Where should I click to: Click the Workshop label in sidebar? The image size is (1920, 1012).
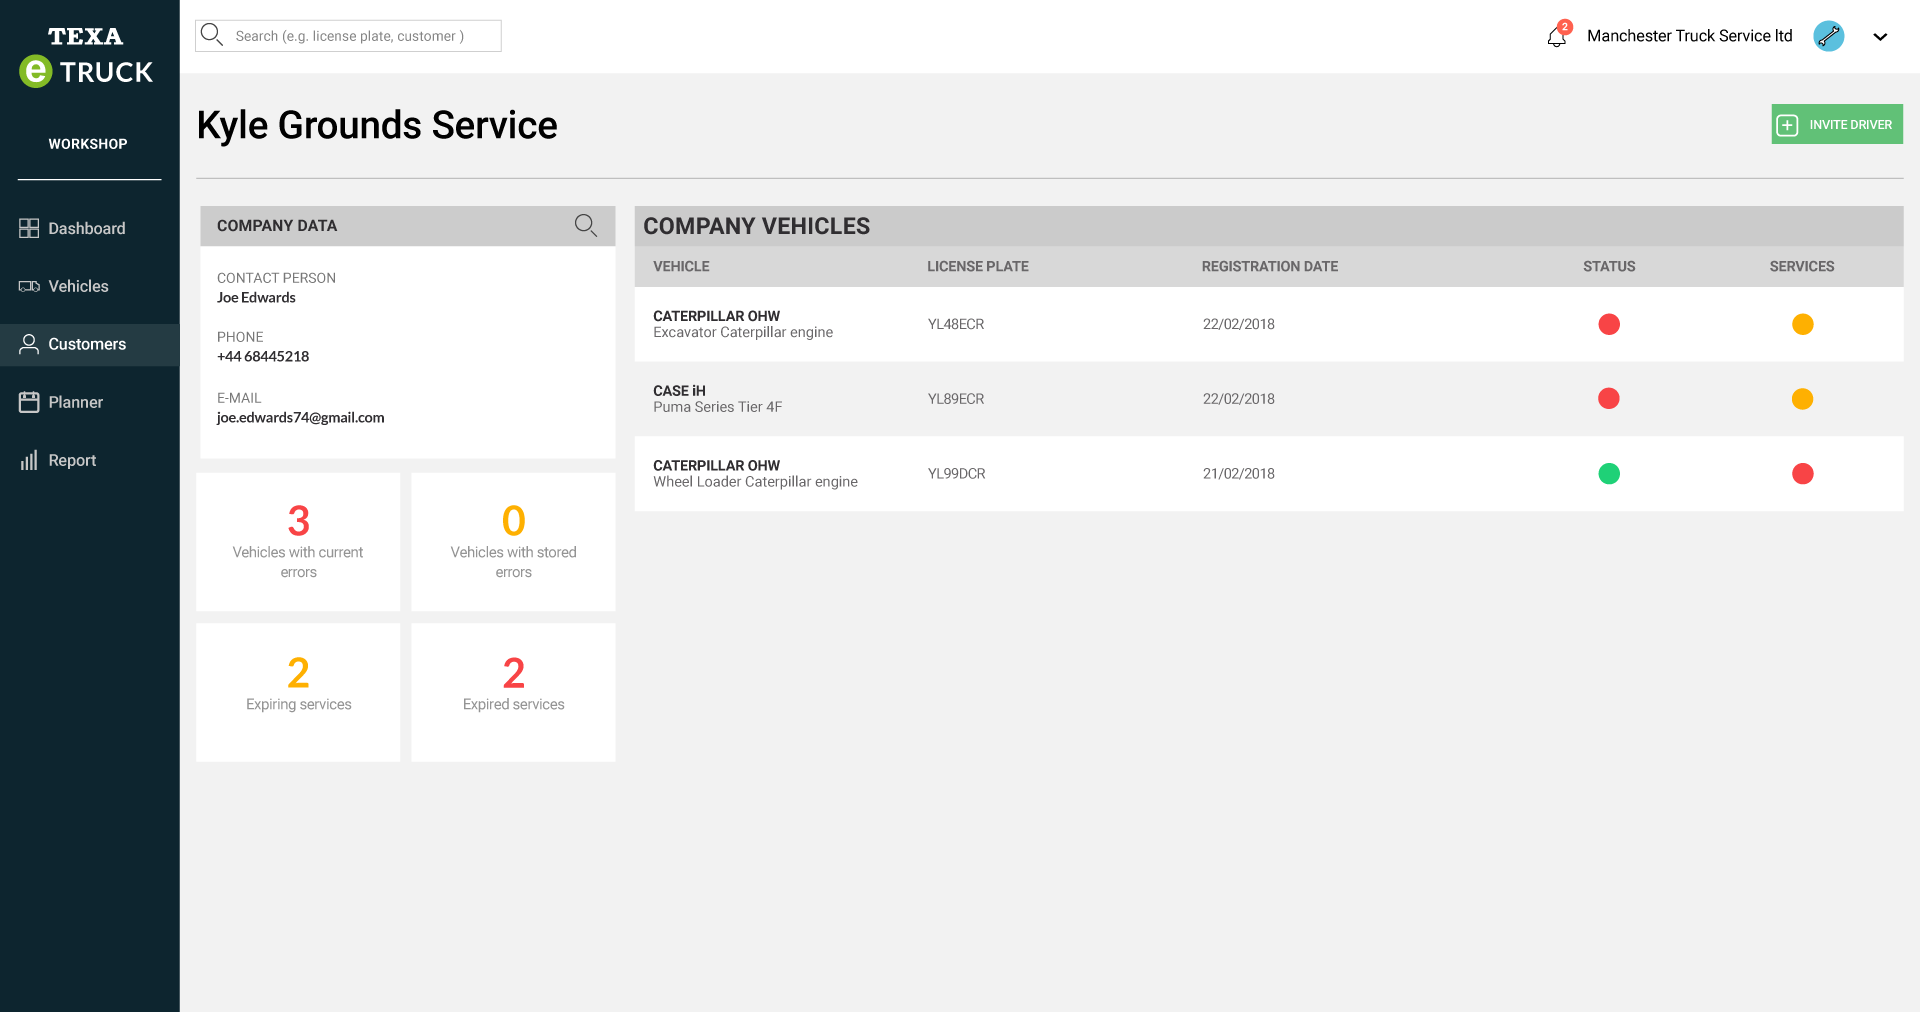click(88, 144)
